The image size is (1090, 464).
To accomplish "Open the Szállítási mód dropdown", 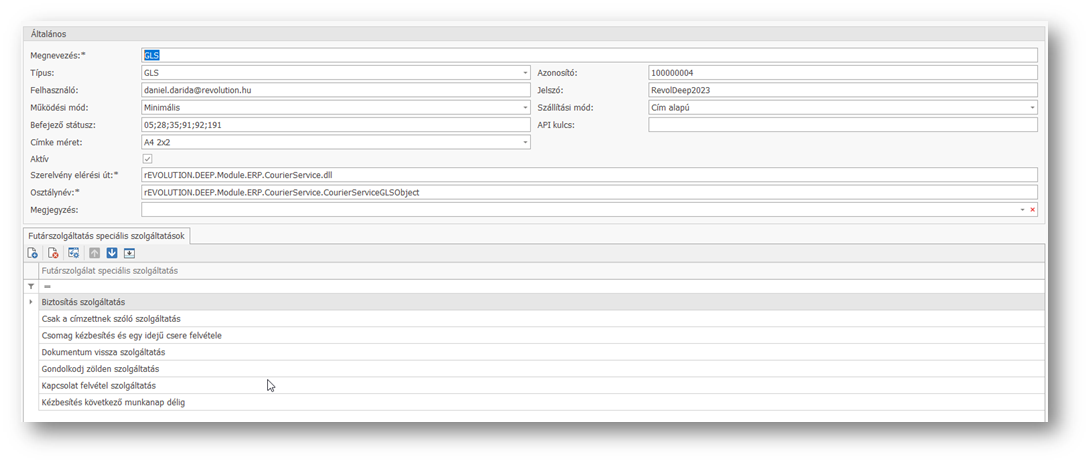I will [1032, 108].
